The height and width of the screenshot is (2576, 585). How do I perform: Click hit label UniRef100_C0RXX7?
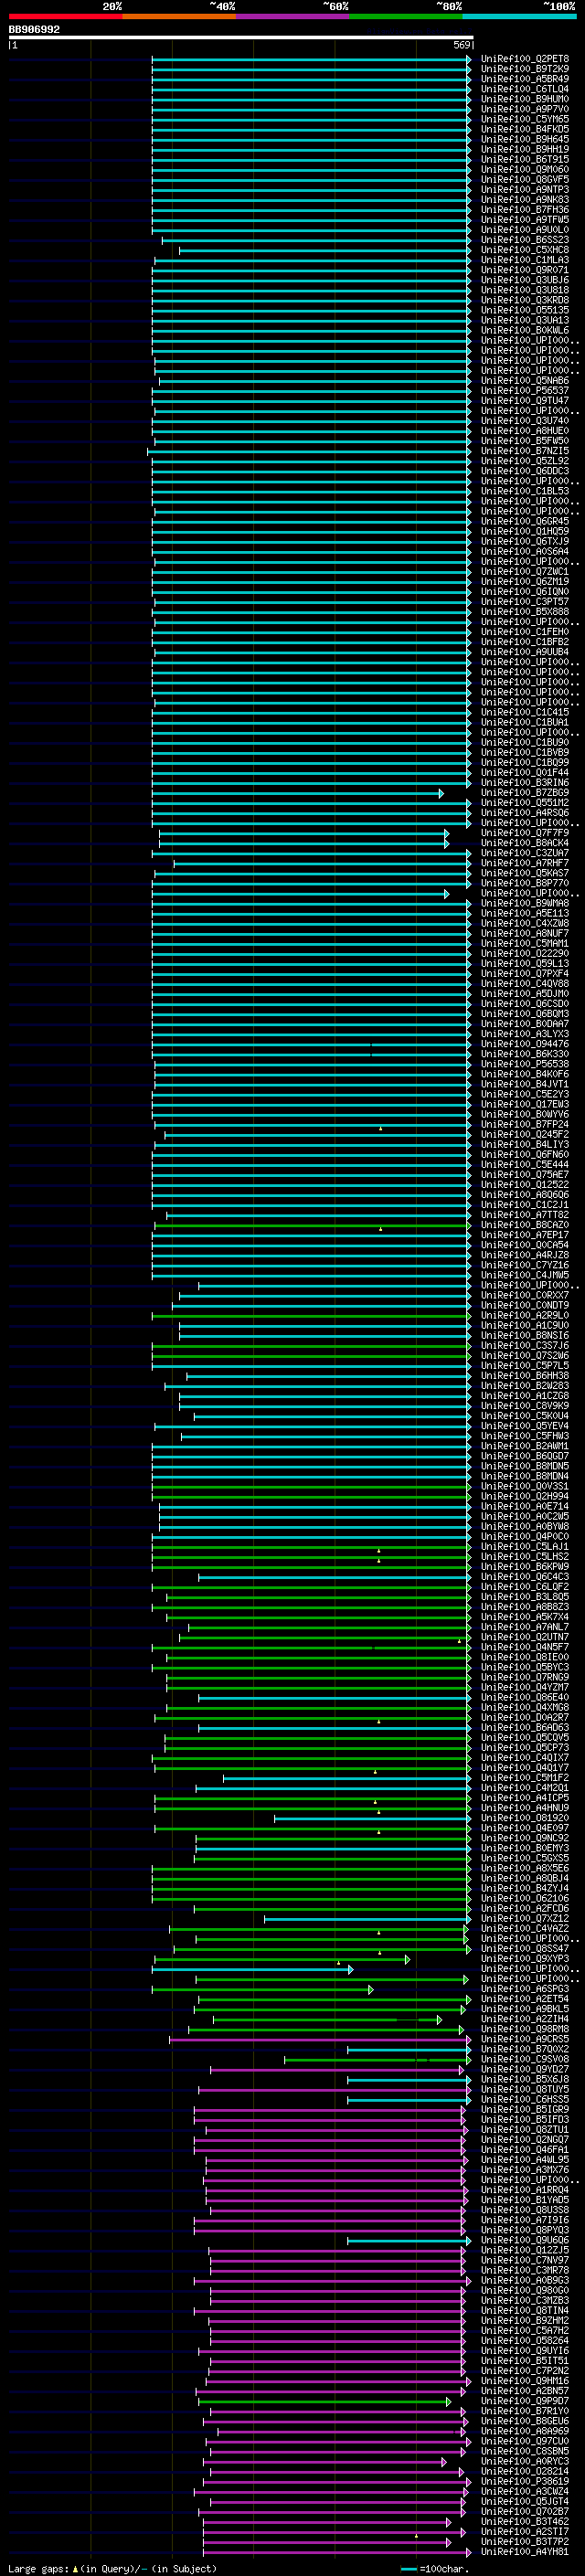[524, 1296]
